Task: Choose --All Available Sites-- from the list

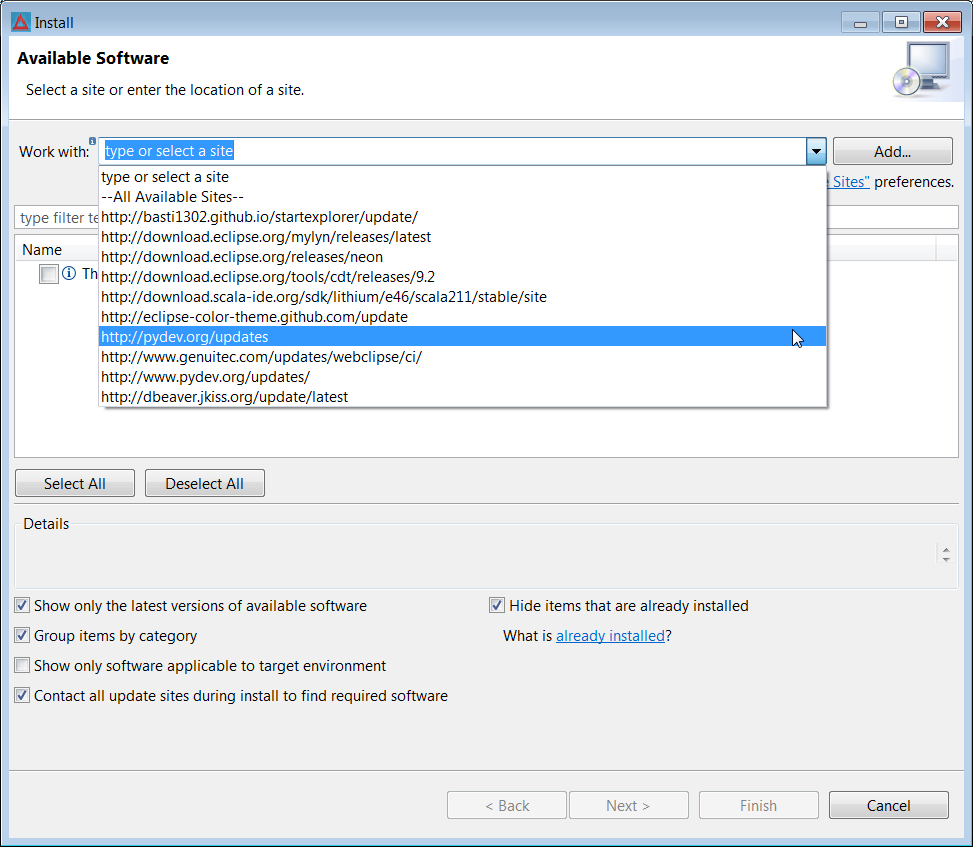Action: 462,197
